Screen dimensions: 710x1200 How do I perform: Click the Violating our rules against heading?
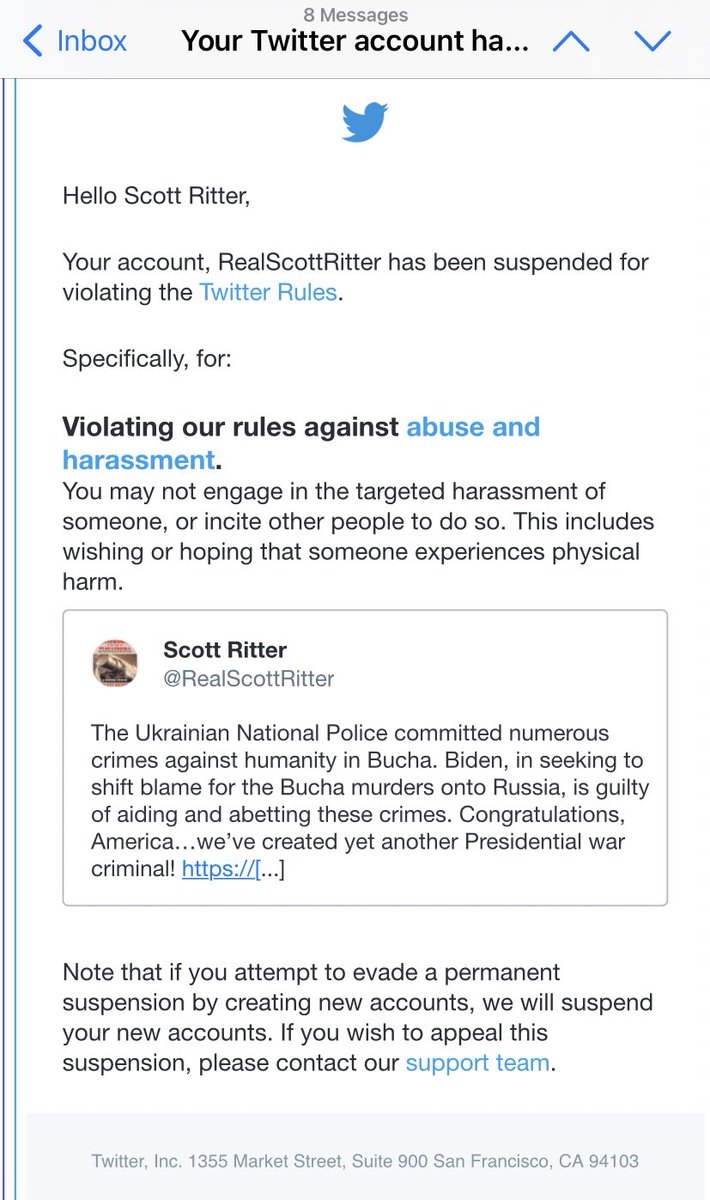[x=230, y=427]
